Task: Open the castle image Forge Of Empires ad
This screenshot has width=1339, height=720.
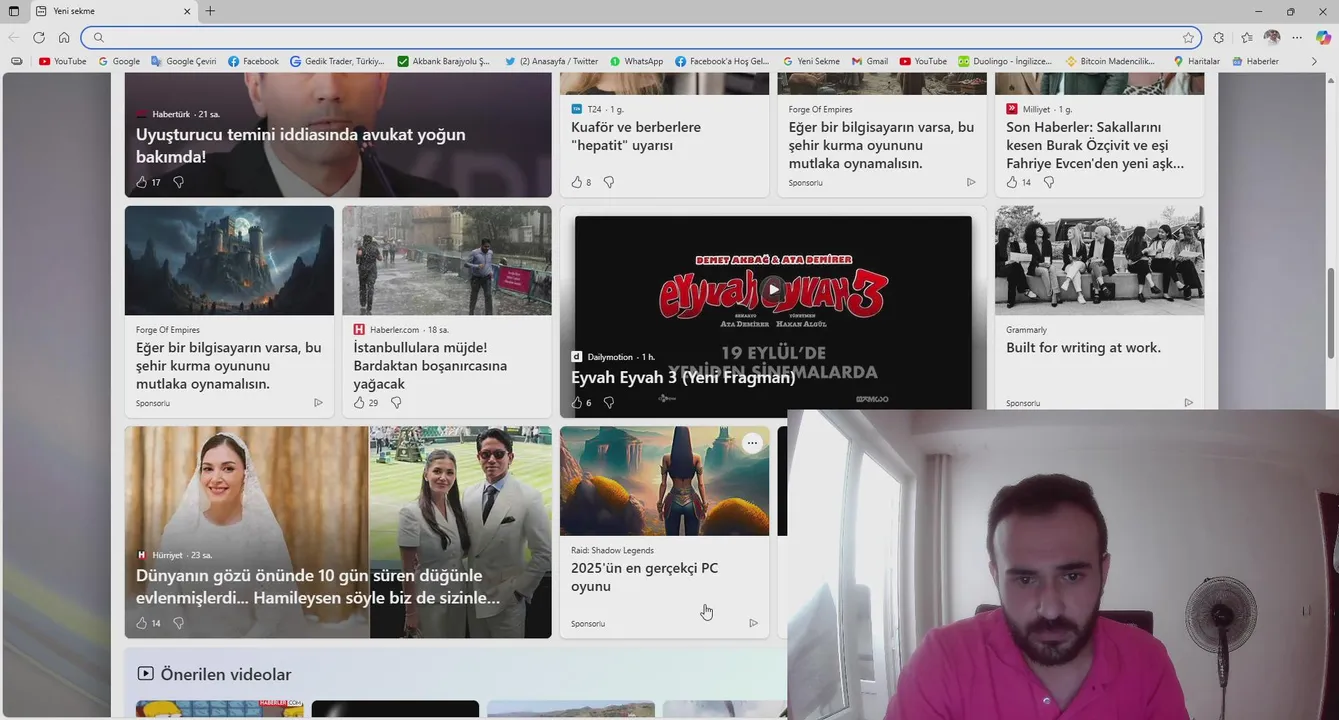Action: [x=229, y=260]
